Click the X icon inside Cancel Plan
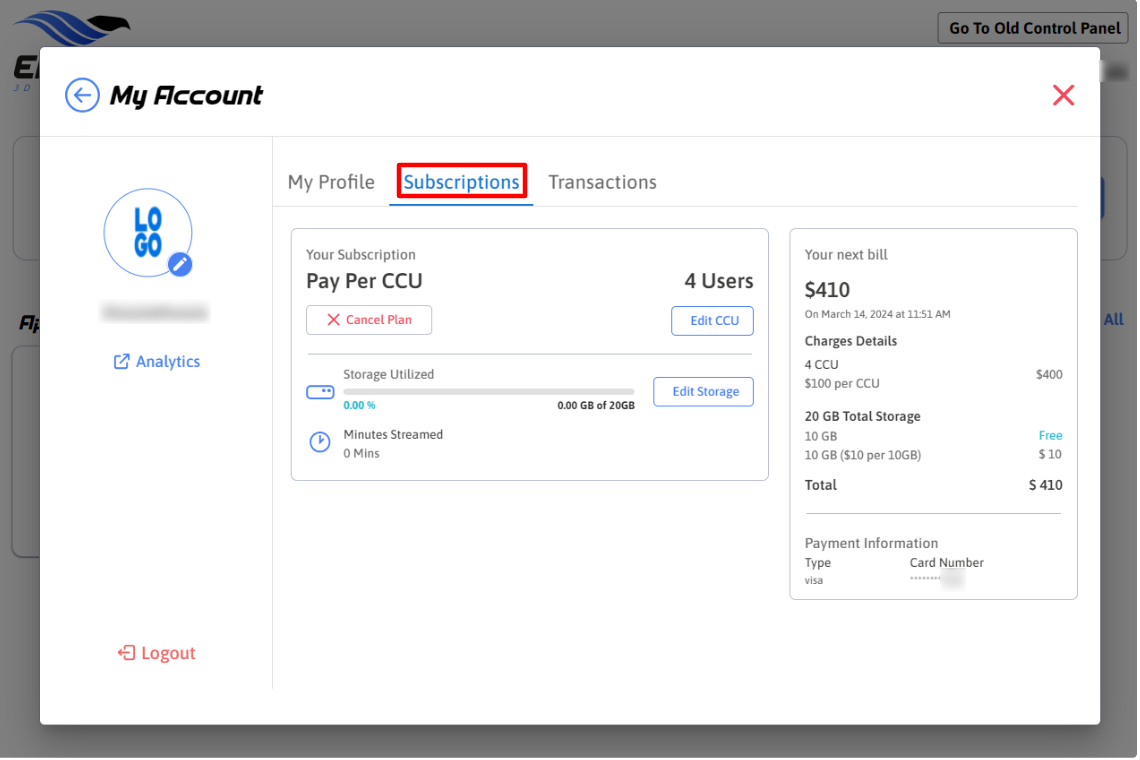The width and height of the screenshot is (1140, 760). (334, 320)
